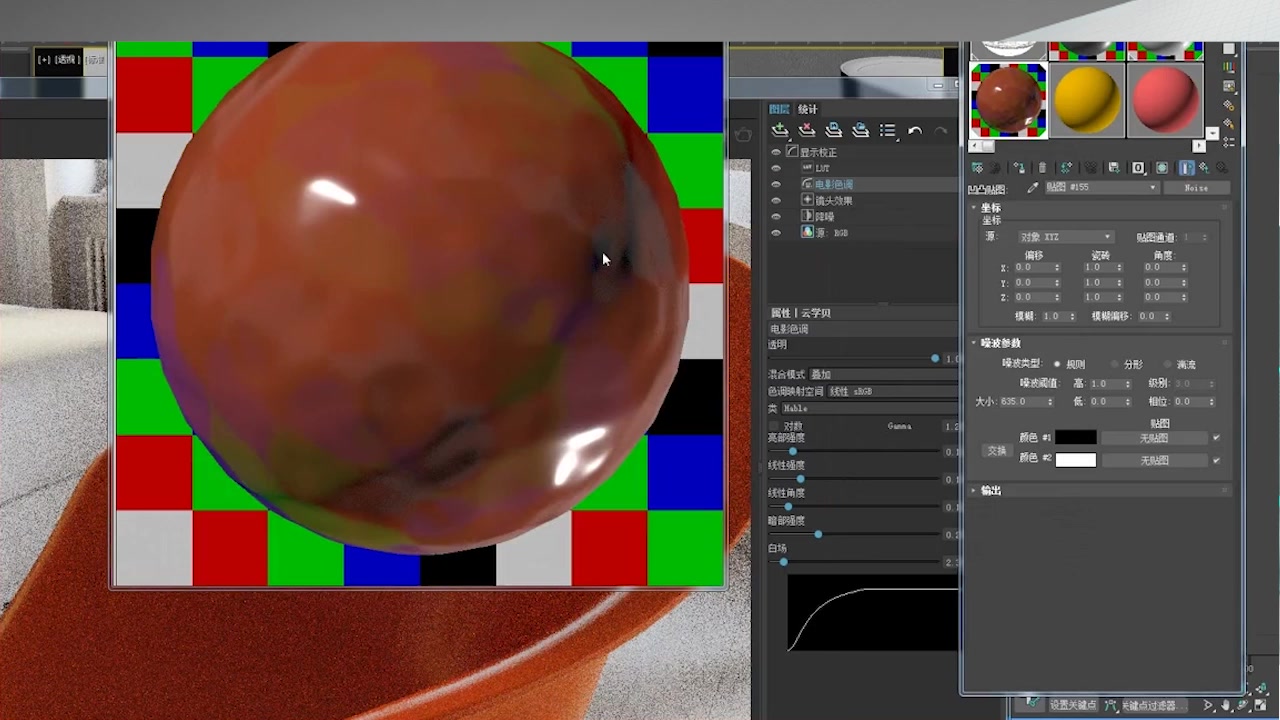Image resolution: width=1280 pixels, height=720 pixels.
Task: Enable the 对数 checkbox
Action: click(774, 426)
